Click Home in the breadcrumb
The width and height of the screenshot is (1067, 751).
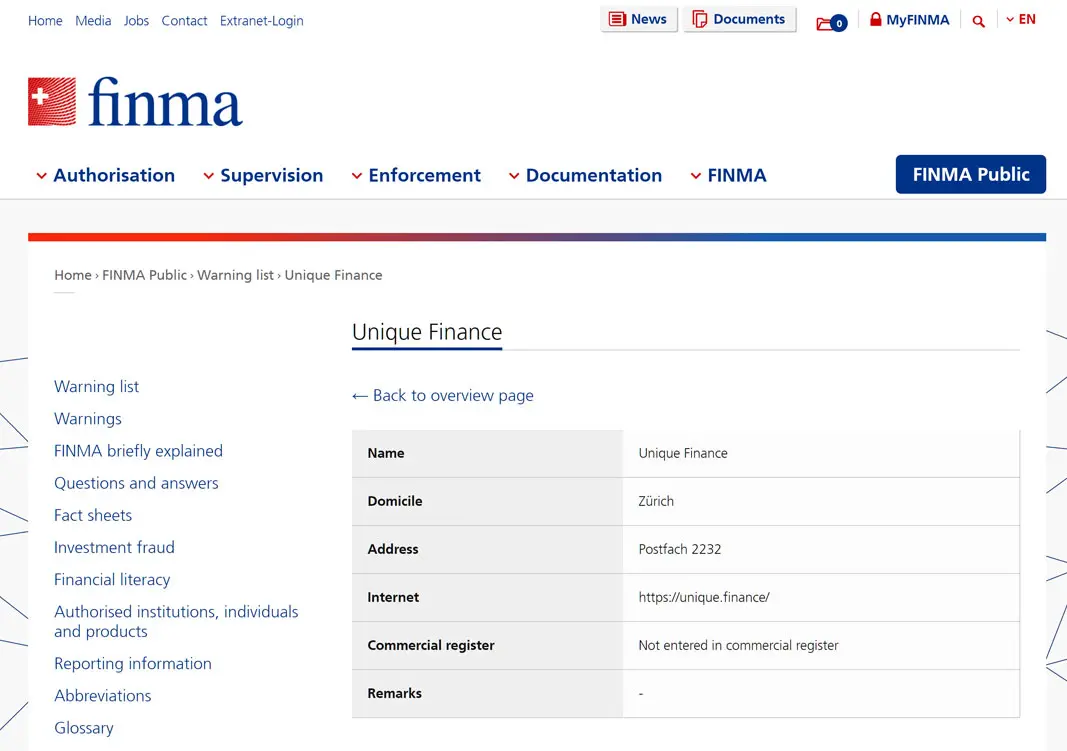tap(73, 276)
